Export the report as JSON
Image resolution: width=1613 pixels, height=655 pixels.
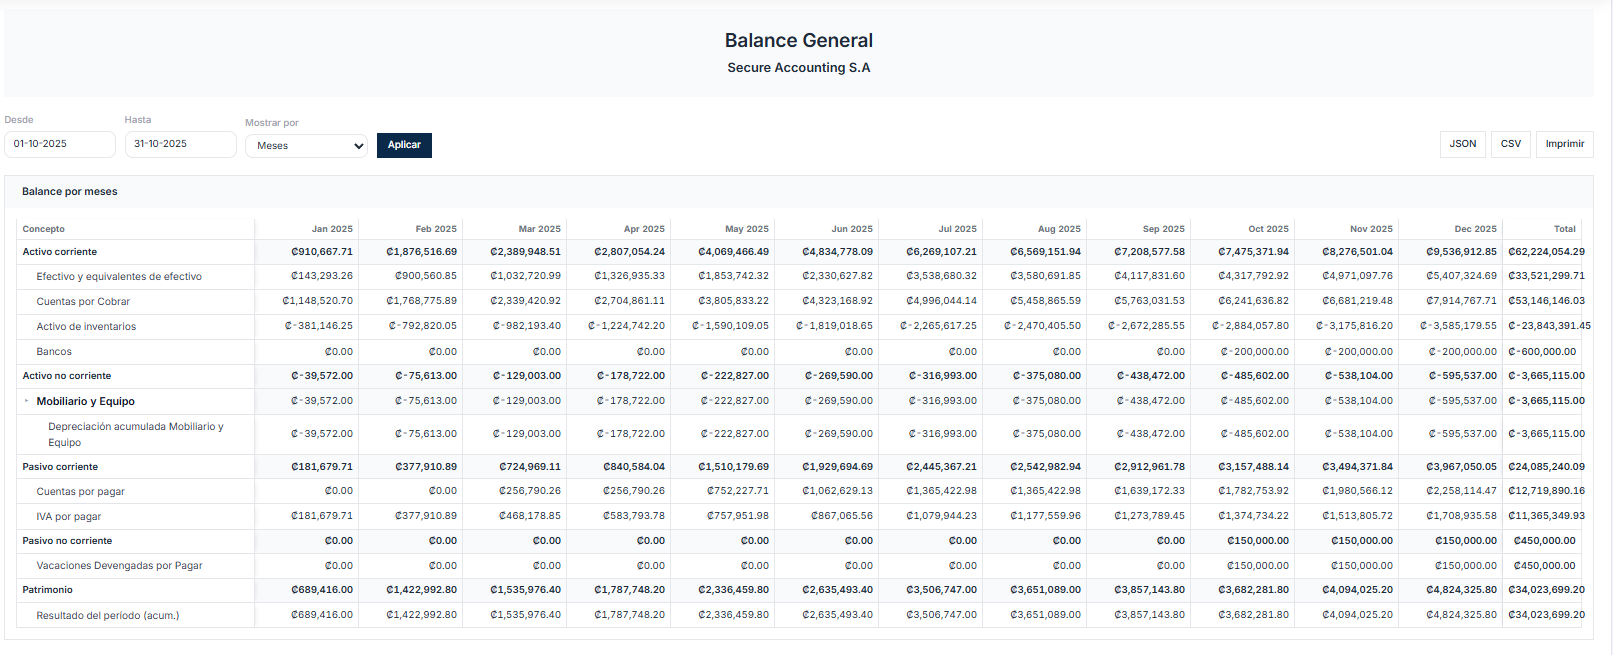(x=1462, y=144)
